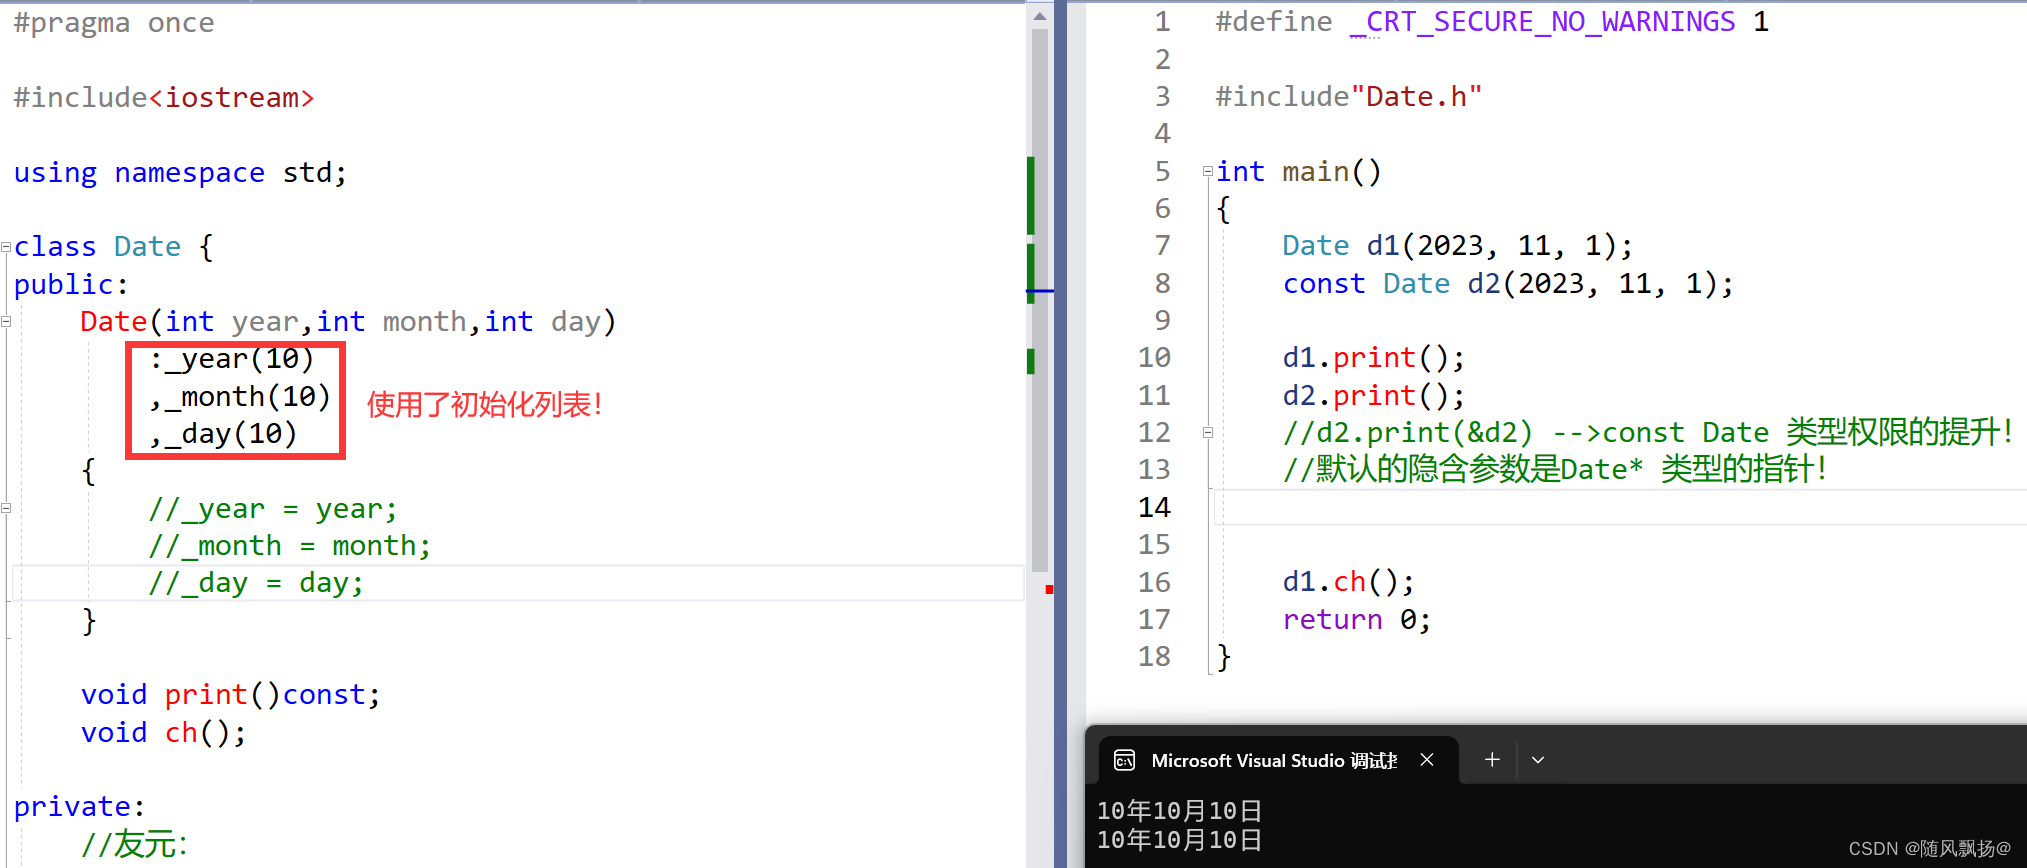Click on d1.ch(); statement
The width and height of the screenshot is (2027, 868).
(1348, 582)
